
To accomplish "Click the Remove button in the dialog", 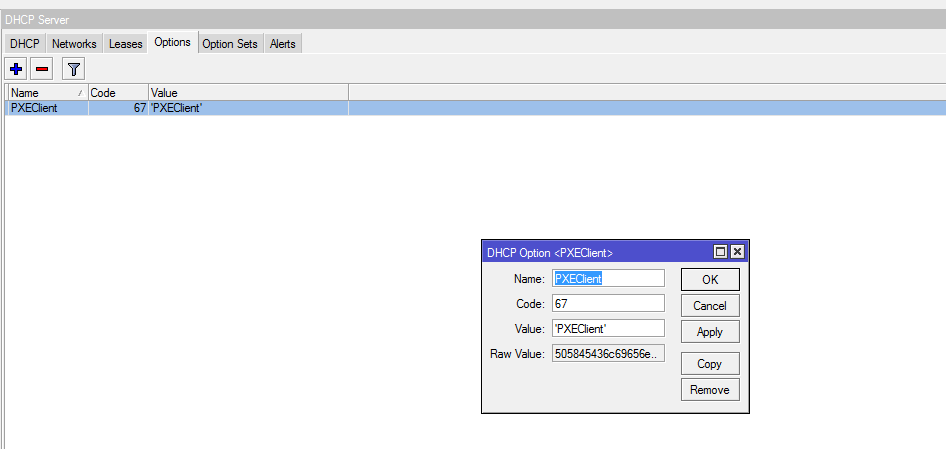I will click(x=710, y=390).
